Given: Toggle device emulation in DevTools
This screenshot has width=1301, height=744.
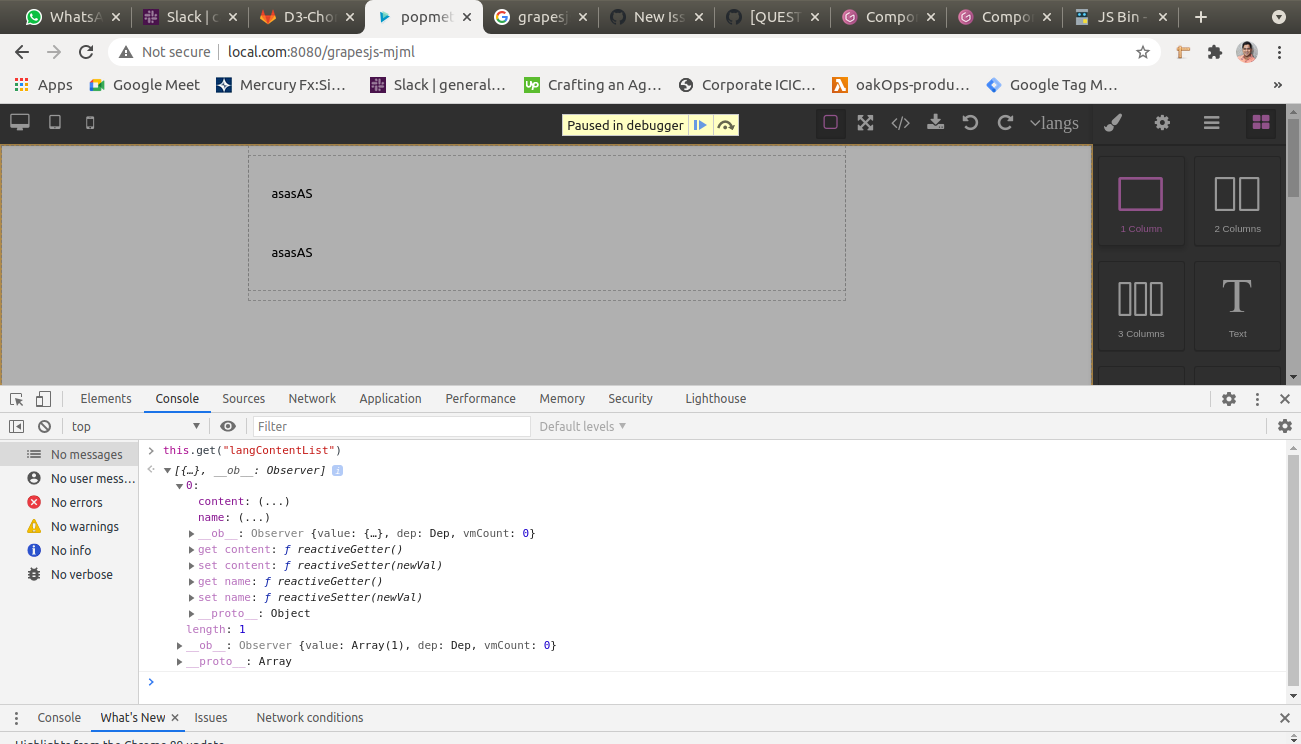Looking at the screenshot, I should pos(42,398).
